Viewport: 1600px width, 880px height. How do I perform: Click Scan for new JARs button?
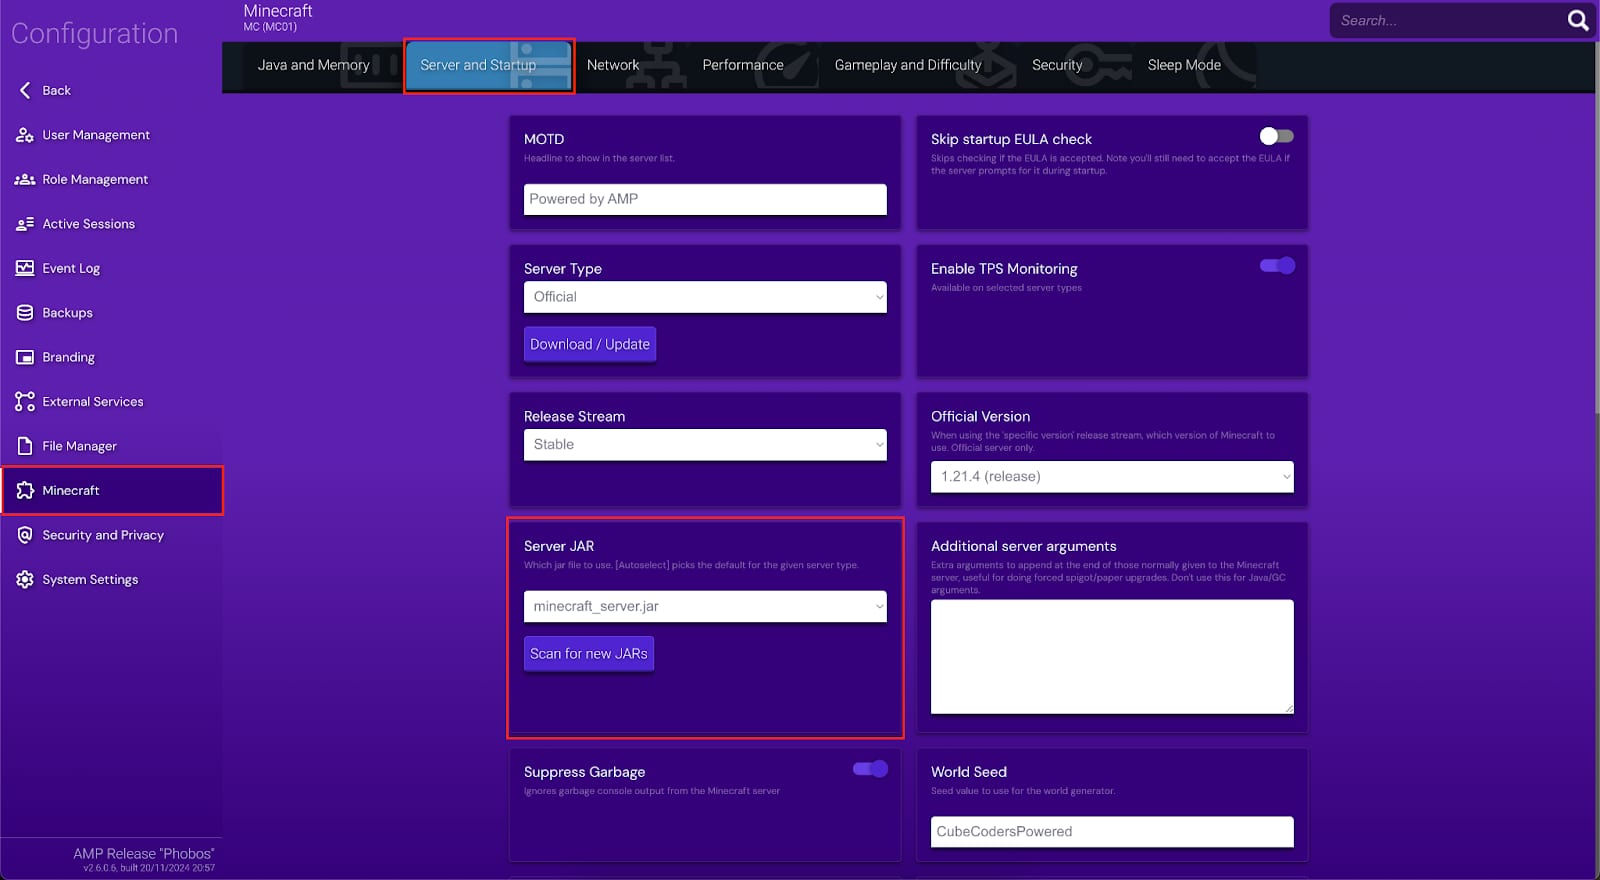[589, 654]
